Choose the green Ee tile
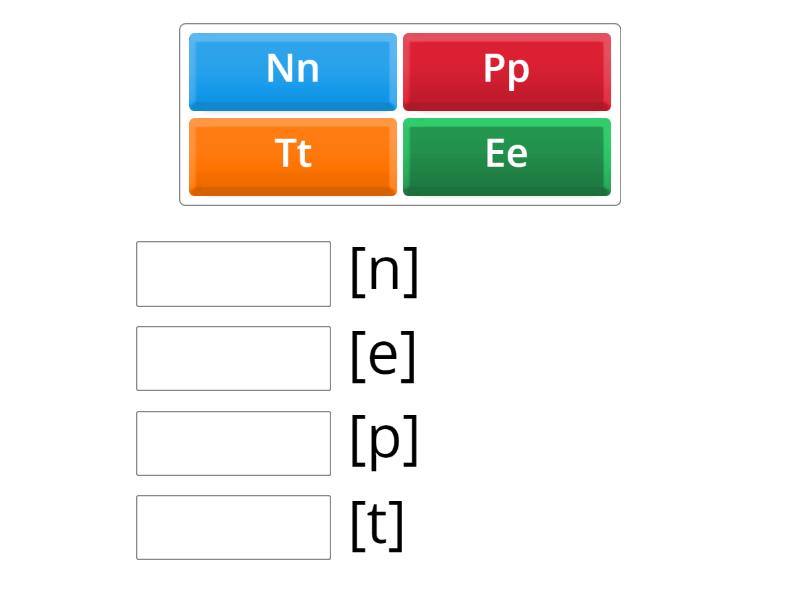The height and width of the screenshot is (600, 800). [x=506, y=156]
